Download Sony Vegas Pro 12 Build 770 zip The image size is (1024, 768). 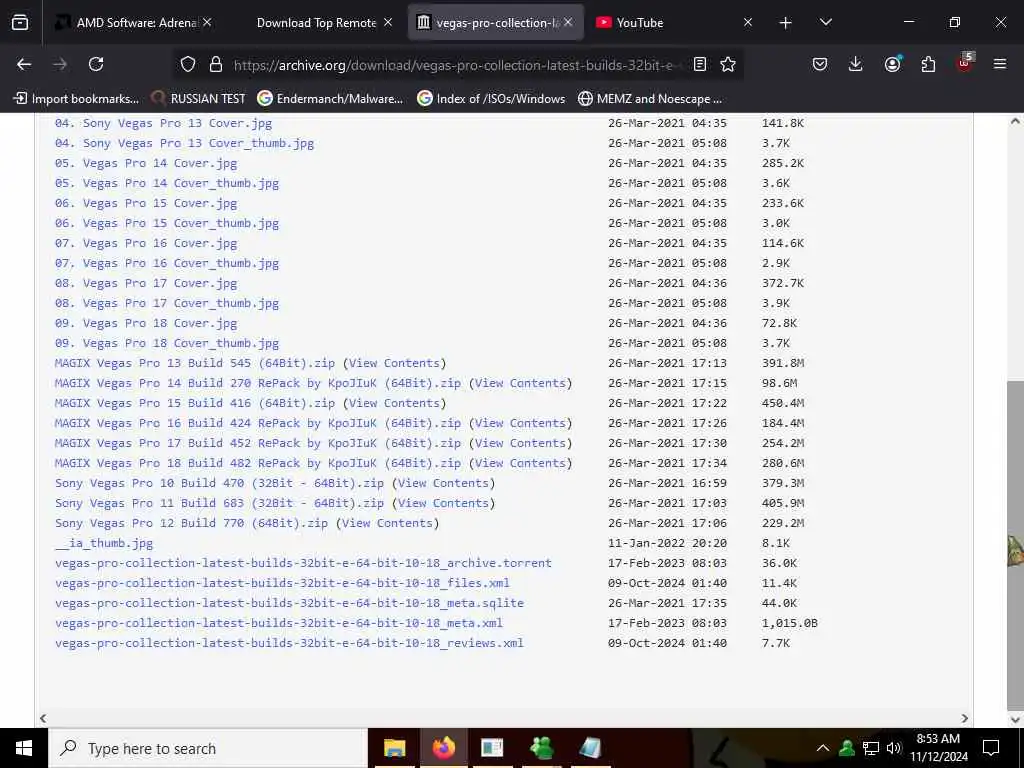coord(191,523)
